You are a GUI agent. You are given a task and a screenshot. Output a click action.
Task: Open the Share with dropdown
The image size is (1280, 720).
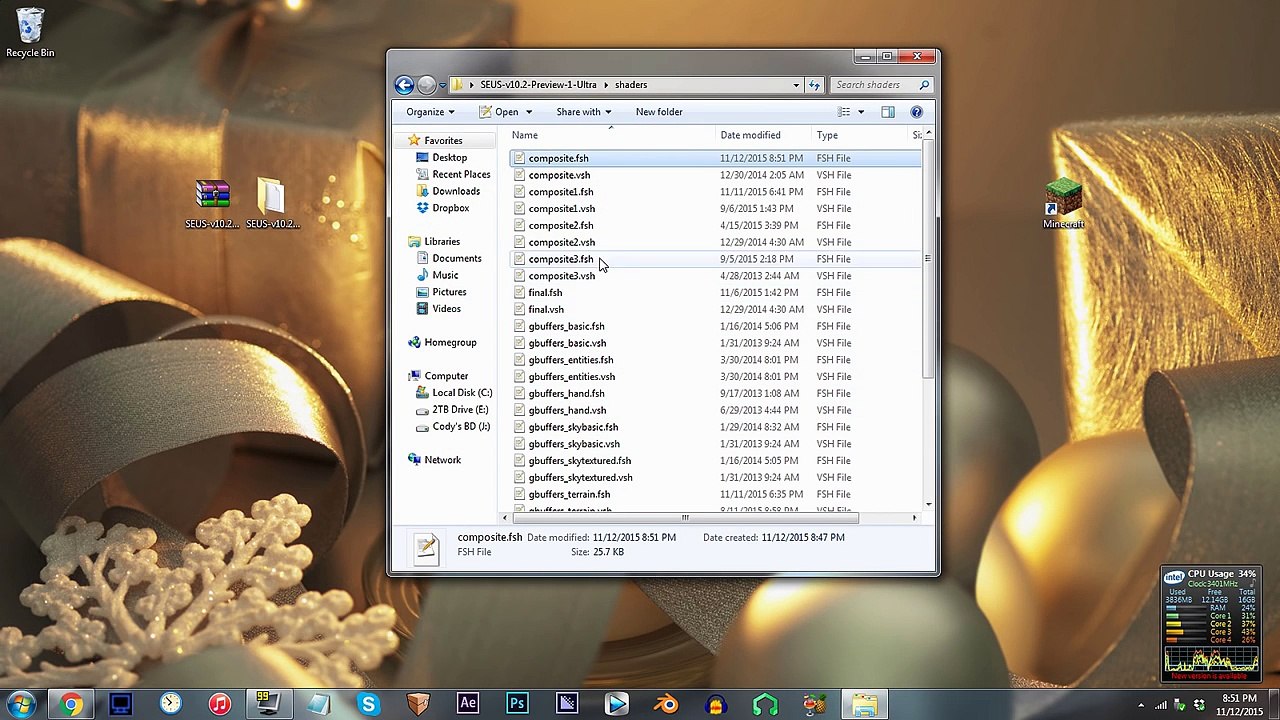(583, 112)
